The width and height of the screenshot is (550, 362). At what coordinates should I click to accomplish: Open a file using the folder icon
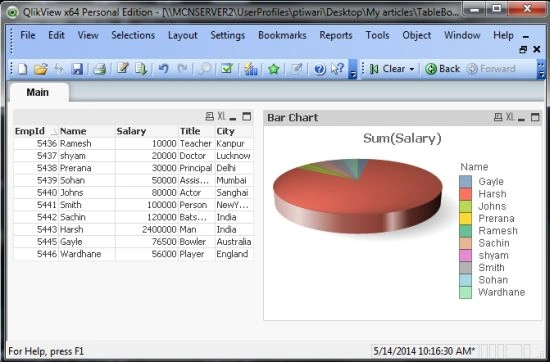point(41,69)
